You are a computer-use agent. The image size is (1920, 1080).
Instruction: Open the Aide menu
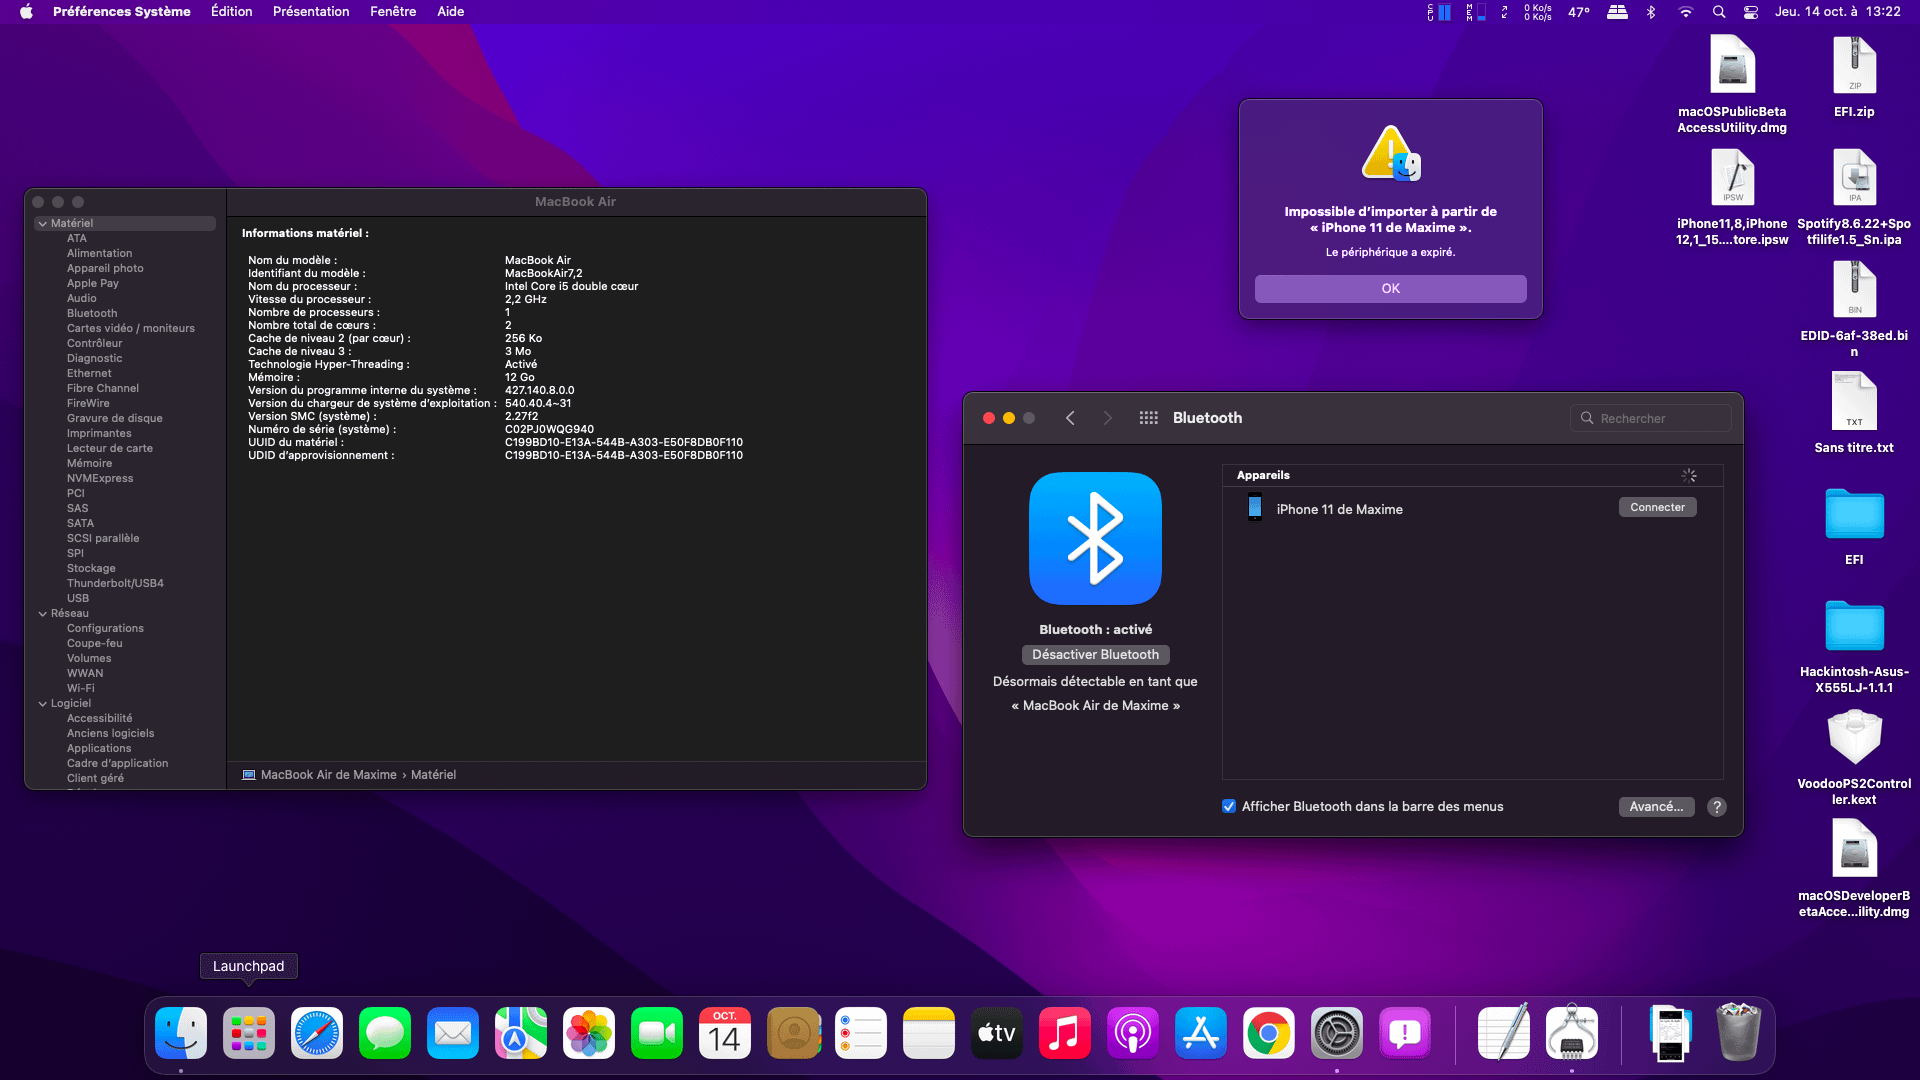coord(451,12)
